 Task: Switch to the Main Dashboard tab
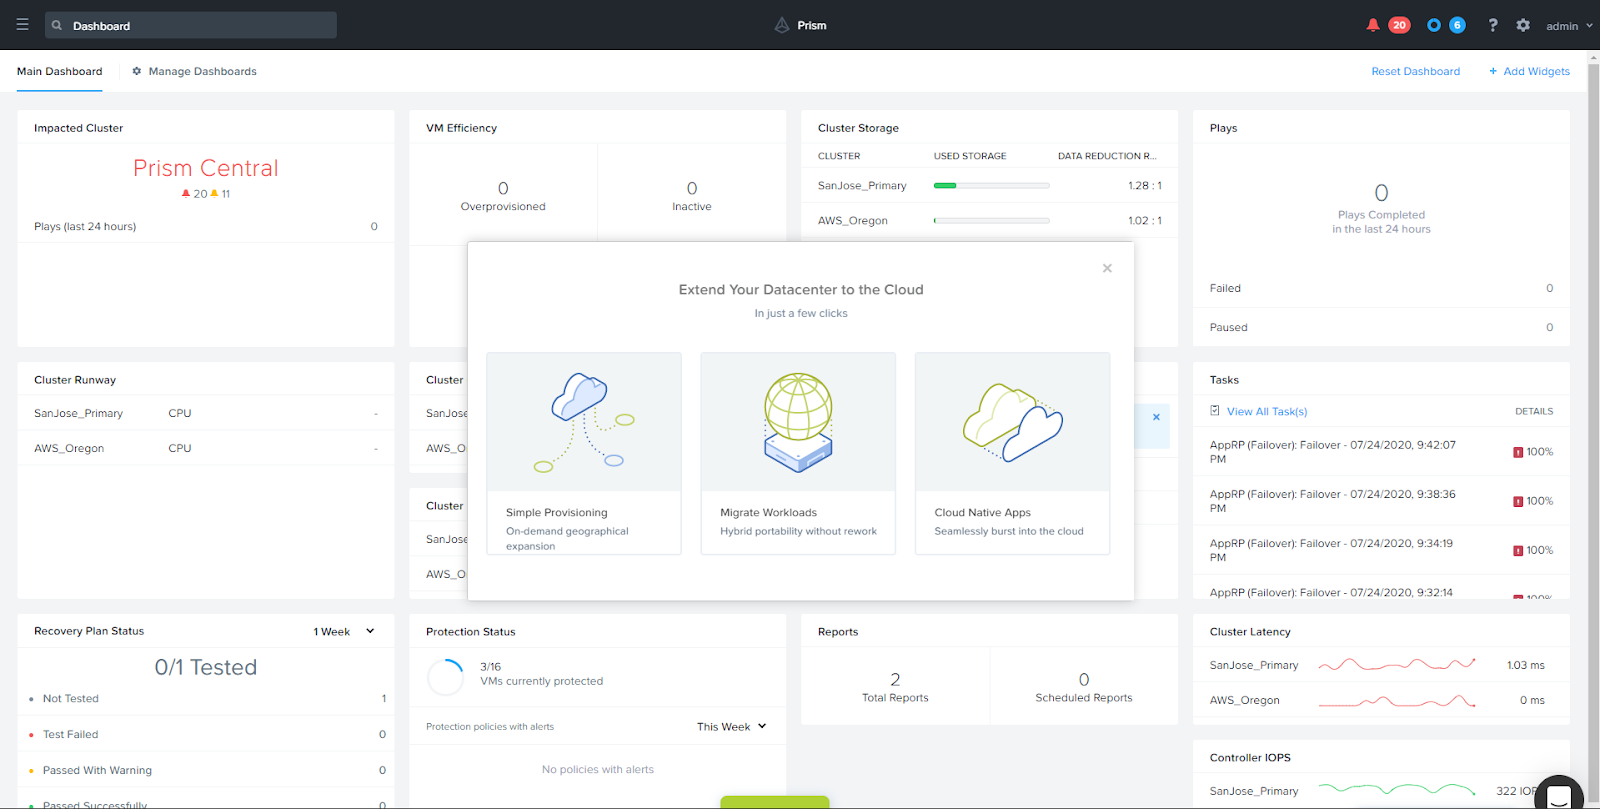pos(60,71)
